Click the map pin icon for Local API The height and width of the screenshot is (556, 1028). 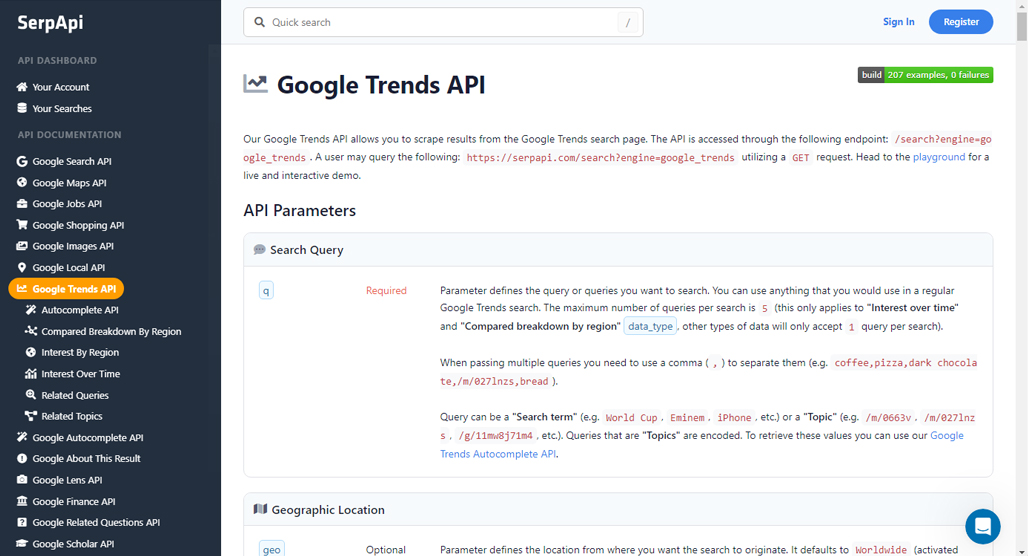click(x=22, y=268)
